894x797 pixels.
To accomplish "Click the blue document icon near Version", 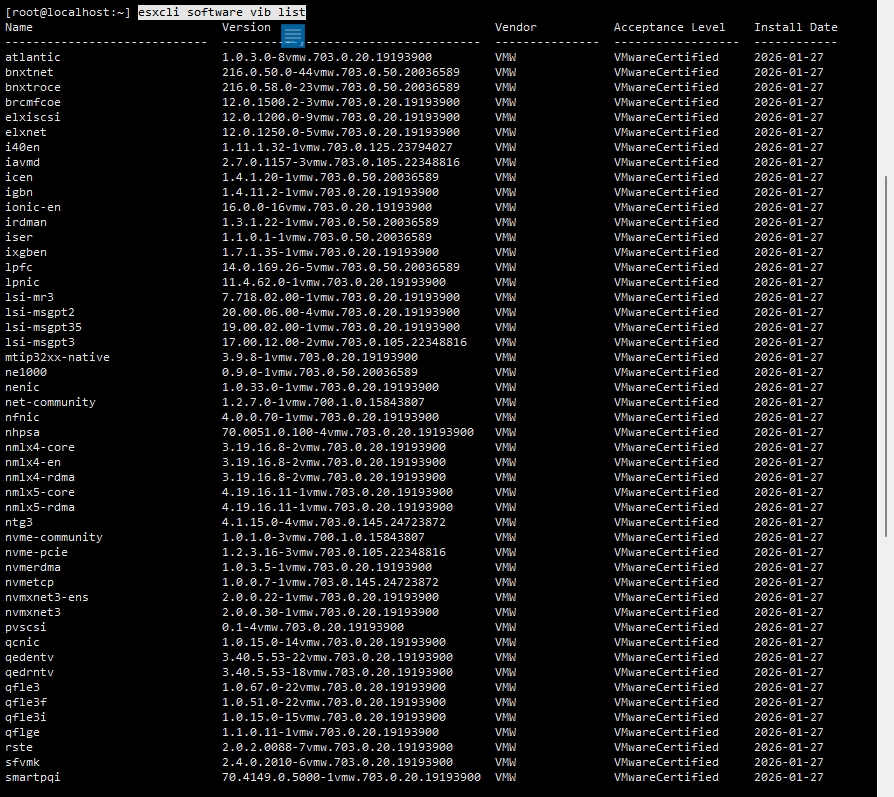I will (292, 36).
